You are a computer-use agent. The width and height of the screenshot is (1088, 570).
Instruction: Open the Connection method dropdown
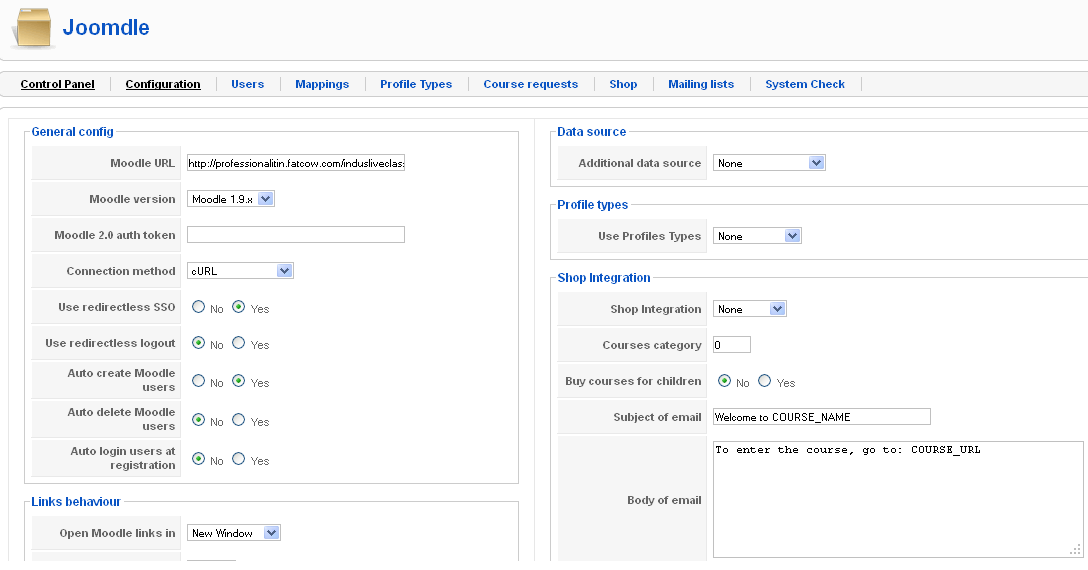240,271
